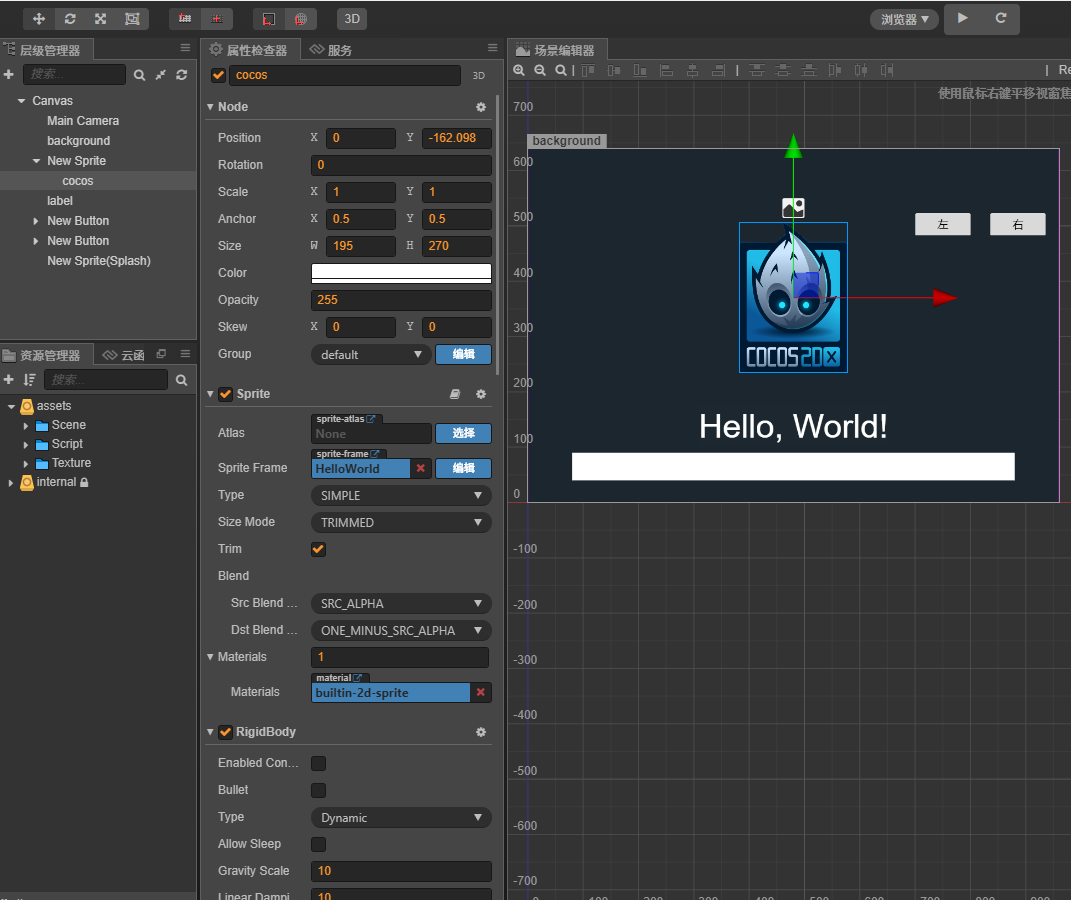Check the Bullet checkbox

click(318, 790)
